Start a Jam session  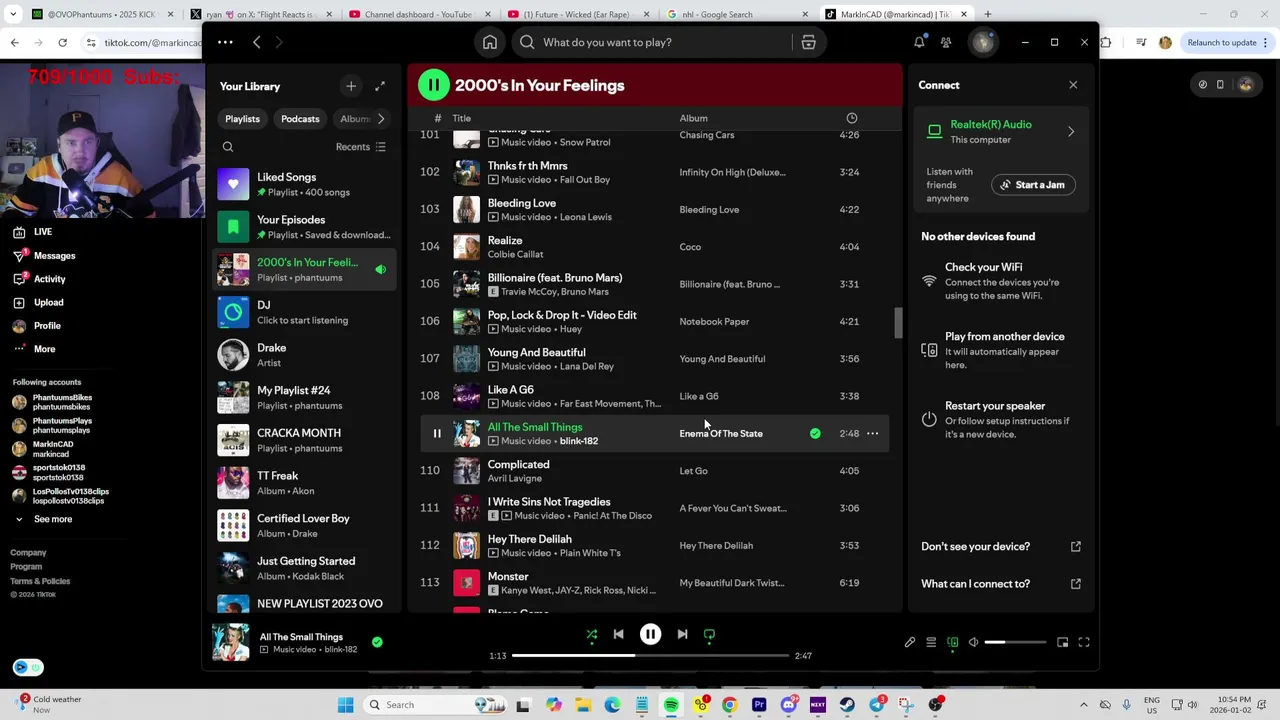click(x=1033, y=185)
